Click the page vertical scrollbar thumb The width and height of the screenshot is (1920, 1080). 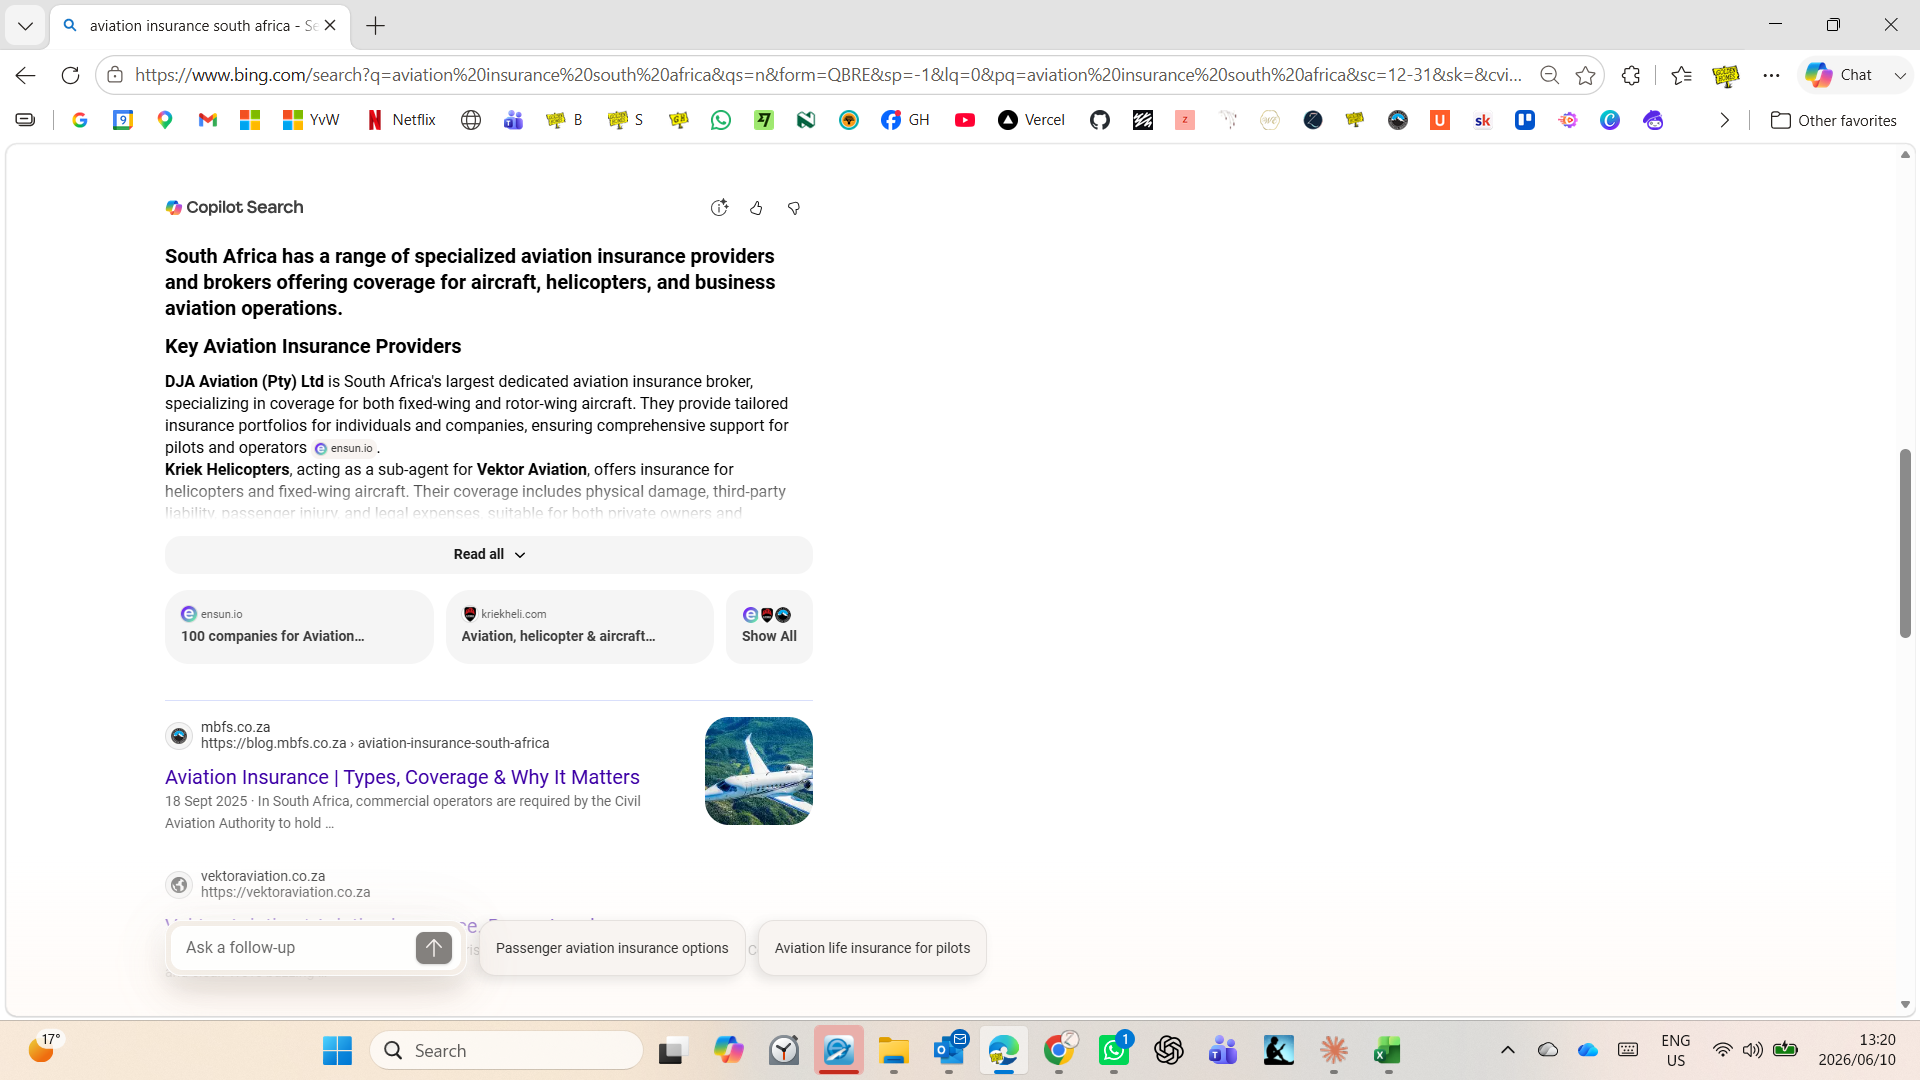pos(1905,543)
